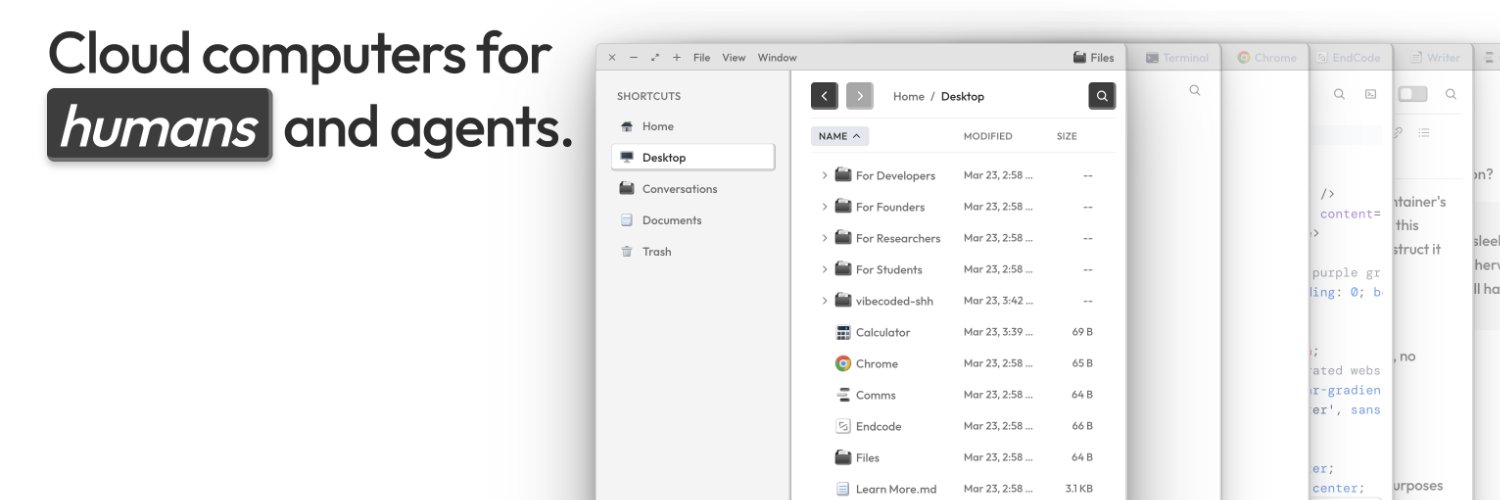Image resolution: width=1500 pixels, height=500 pixels.
Task: Expand the For Founders folder
Action: tap(825, 207)
